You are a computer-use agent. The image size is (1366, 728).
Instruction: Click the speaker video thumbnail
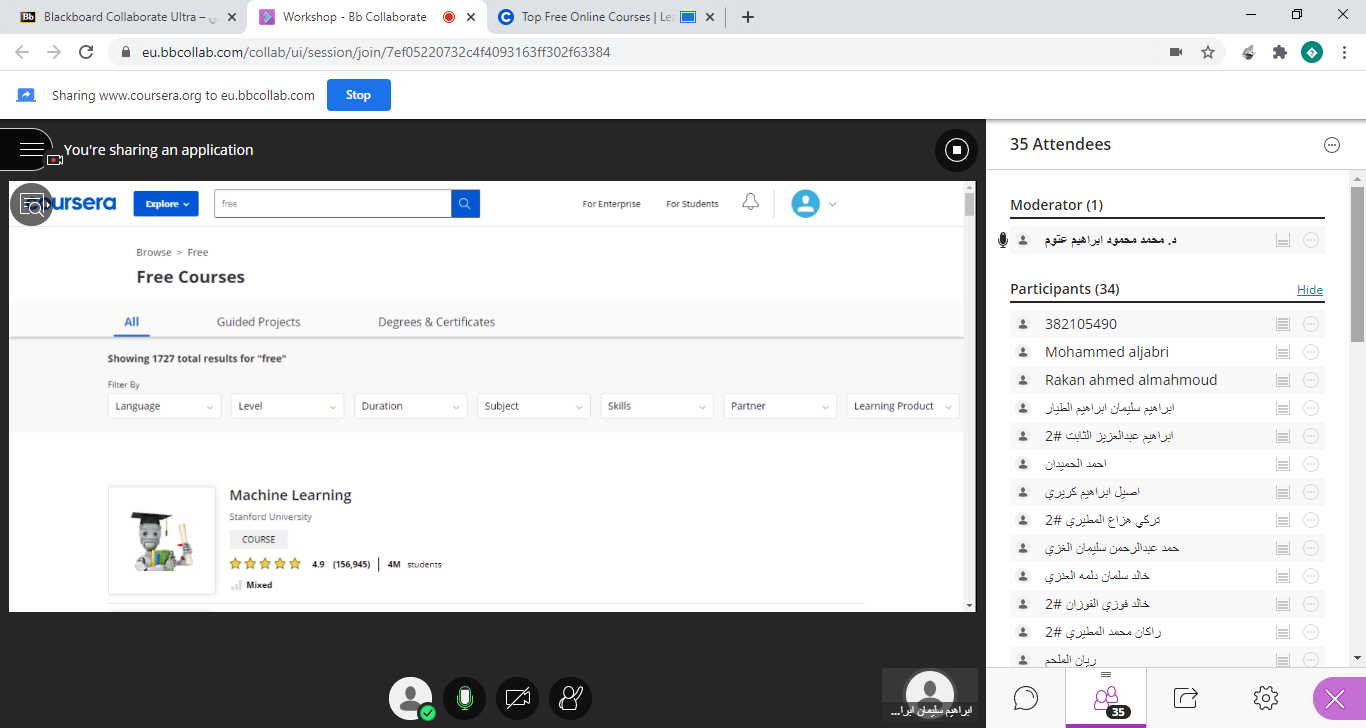pyautogui.click(x=930, y=695)
